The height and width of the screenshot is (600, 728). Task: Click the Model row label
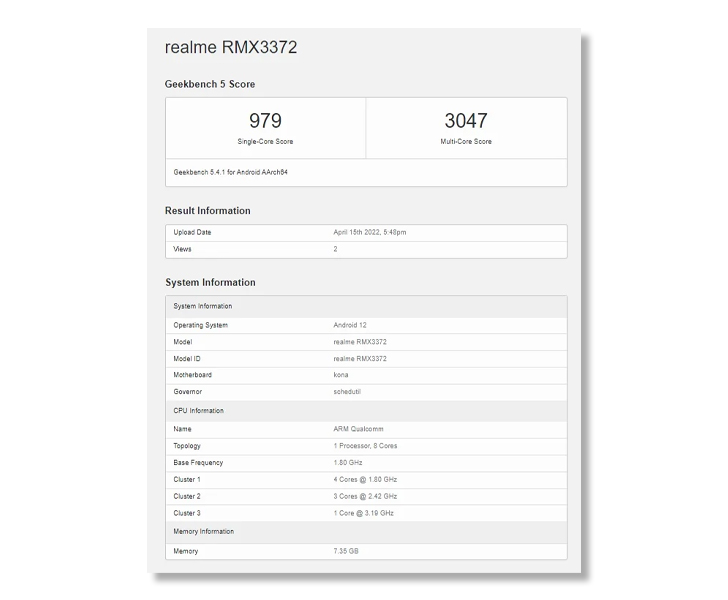click(x=182, y=342)
